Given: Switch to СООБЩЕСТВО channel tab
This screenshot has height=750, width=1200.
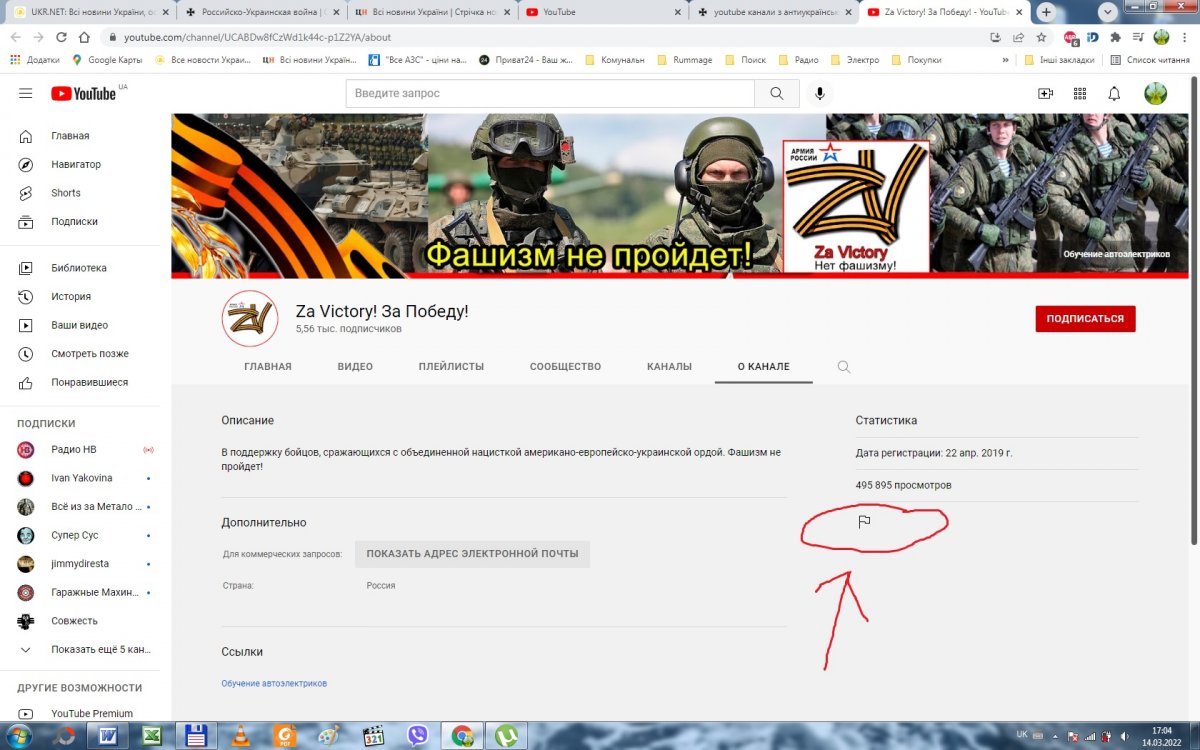Looking at the screenshot, I should click(565, 367).
